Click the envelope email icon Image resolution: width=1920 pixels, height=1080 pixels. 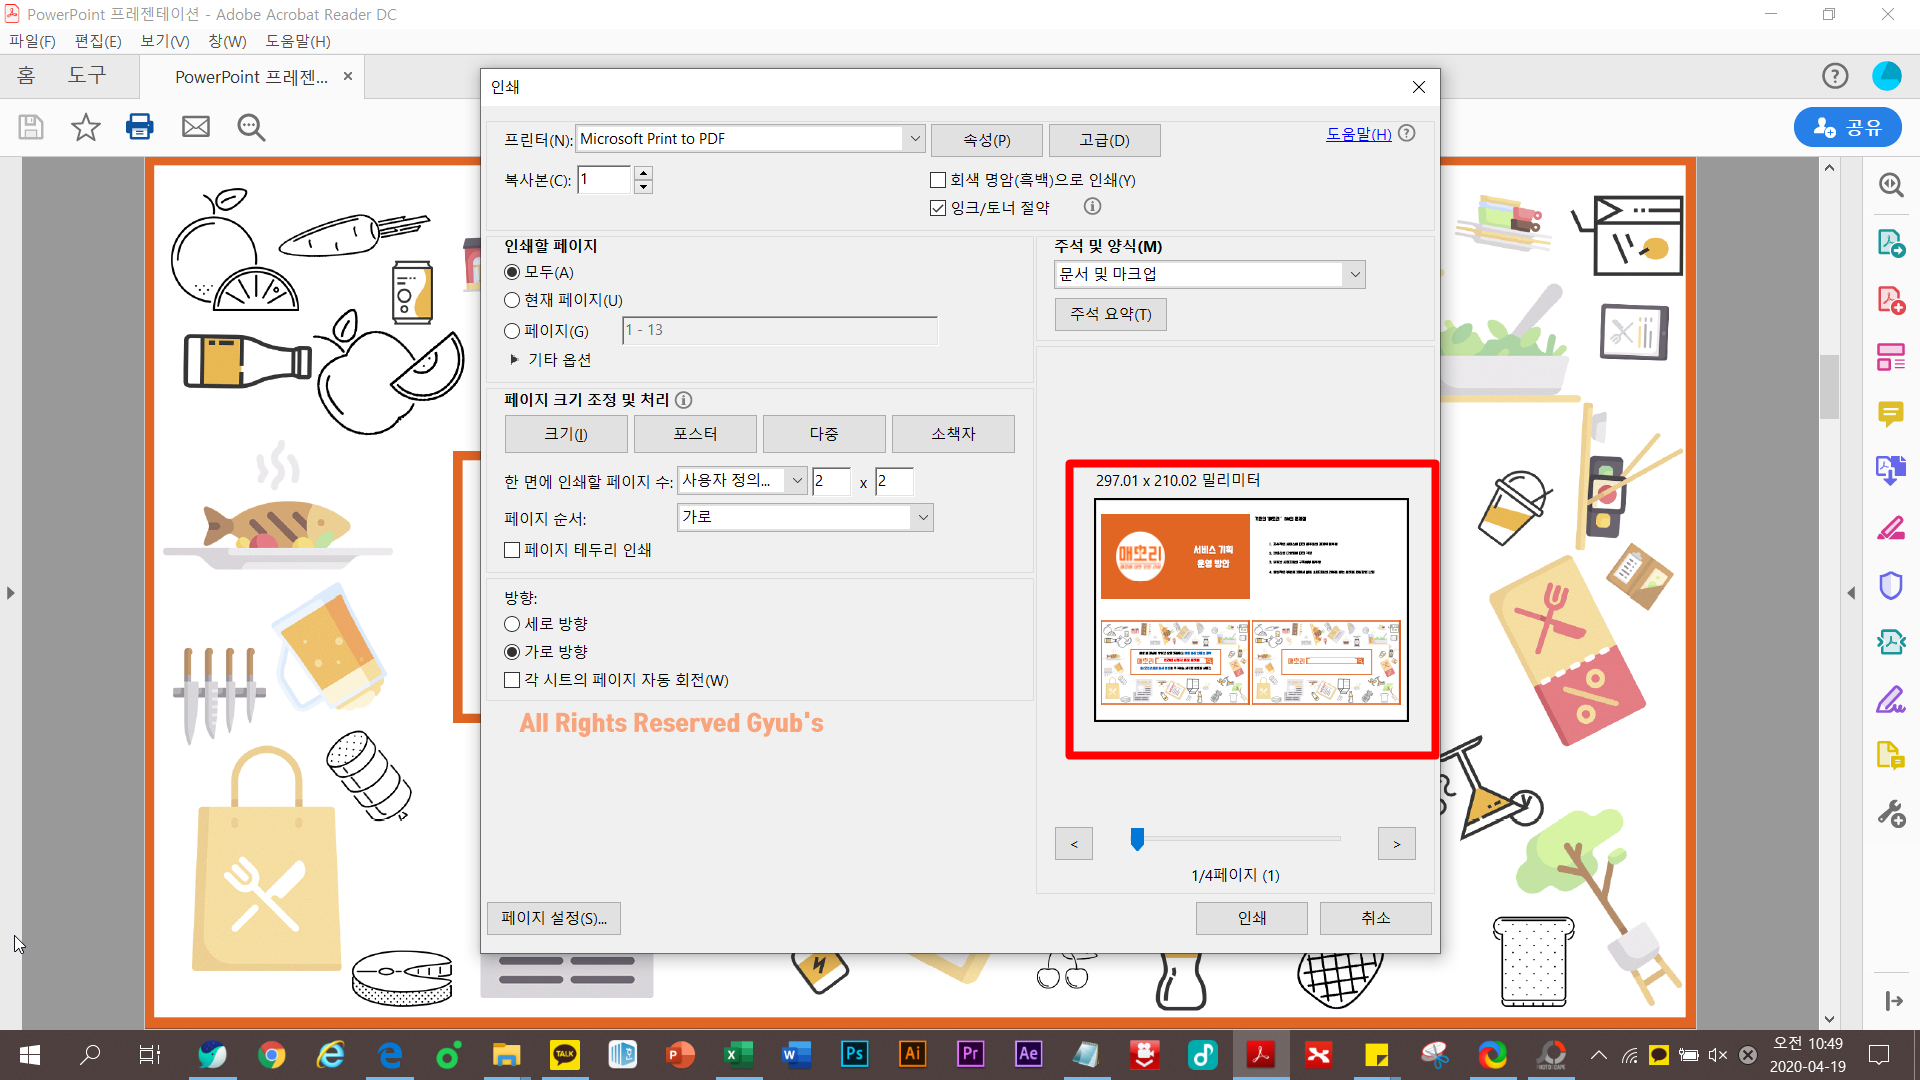coord(196,127)
